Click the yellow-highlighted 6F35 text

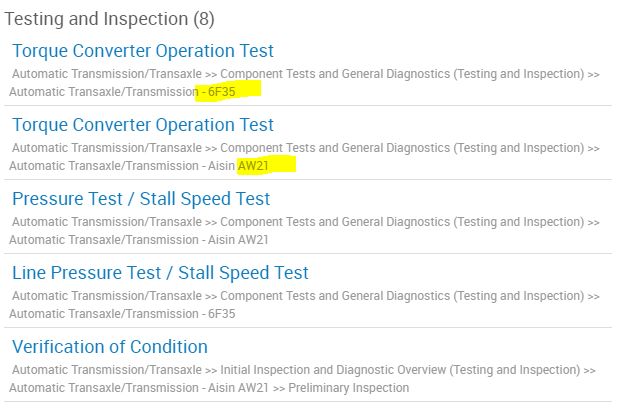(221, 91)
